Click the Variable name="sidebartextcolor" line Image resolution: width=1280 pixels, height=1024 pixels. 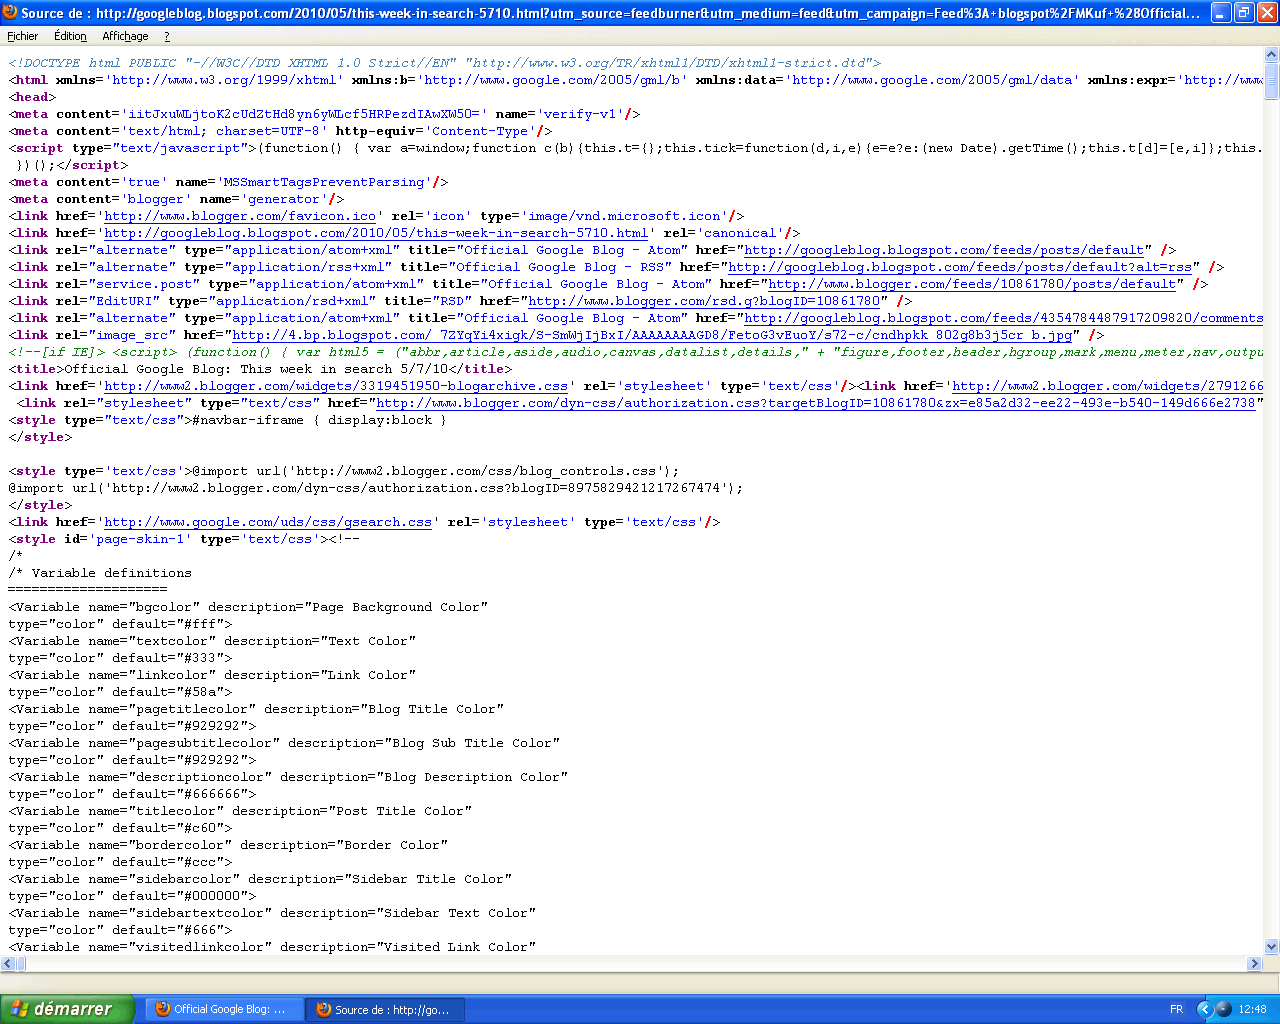[x=272, y=913]
